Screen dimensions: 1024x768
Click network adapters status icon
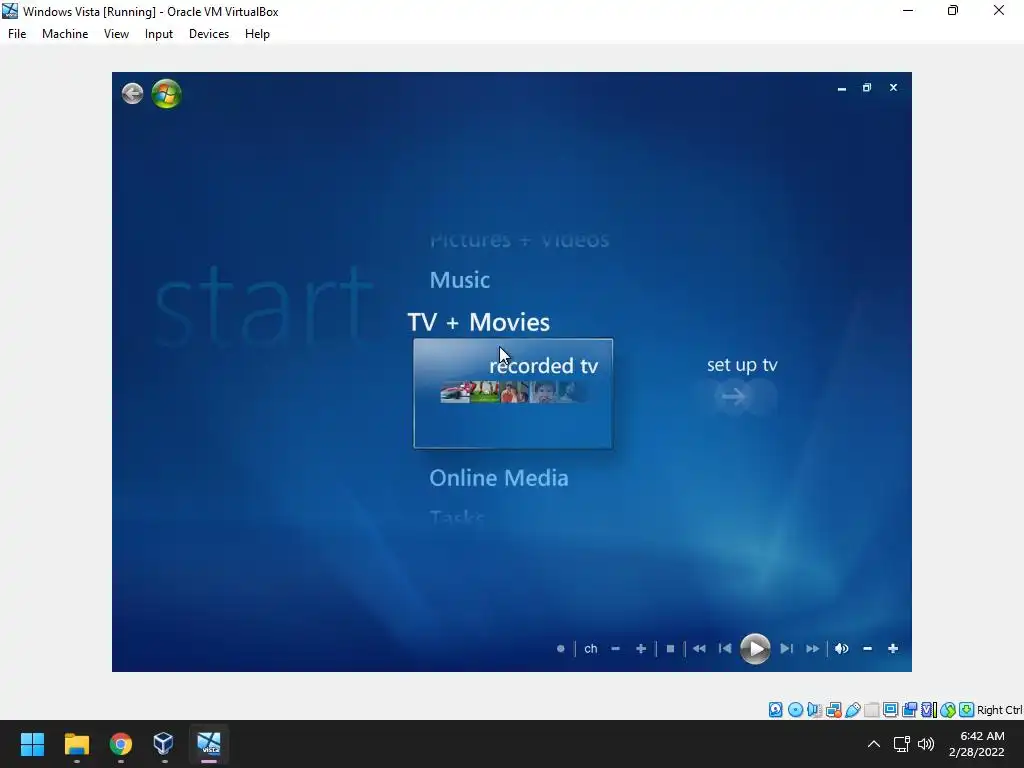coord(833,710)
